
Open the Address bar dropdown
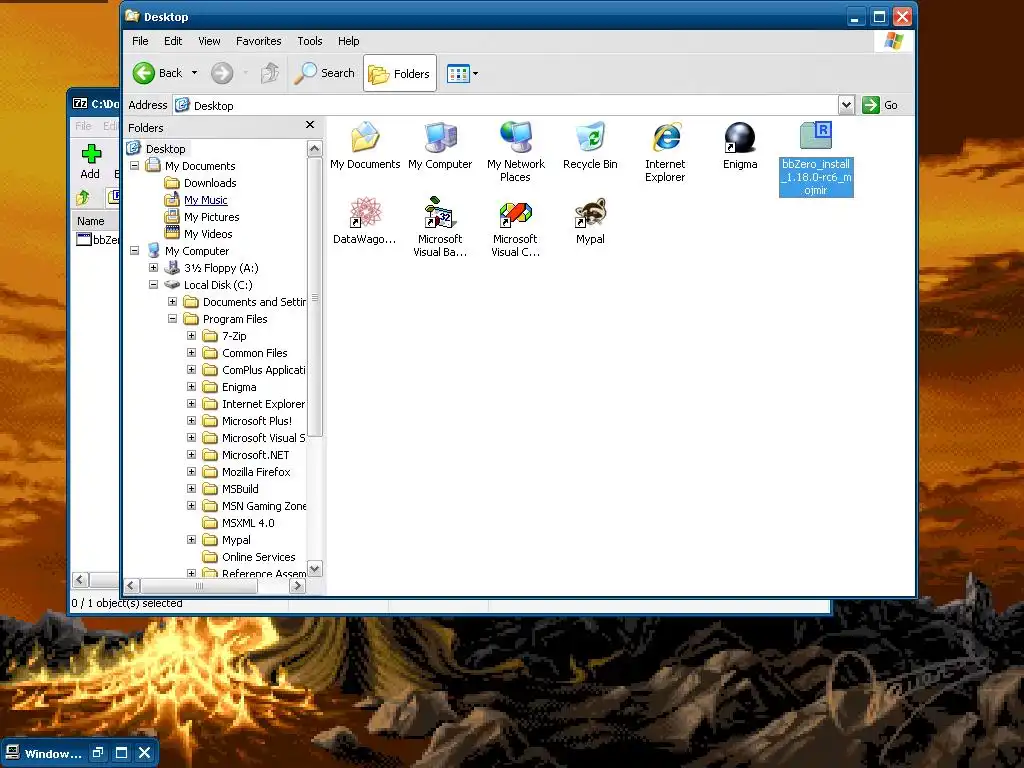[x=846, y=105]
